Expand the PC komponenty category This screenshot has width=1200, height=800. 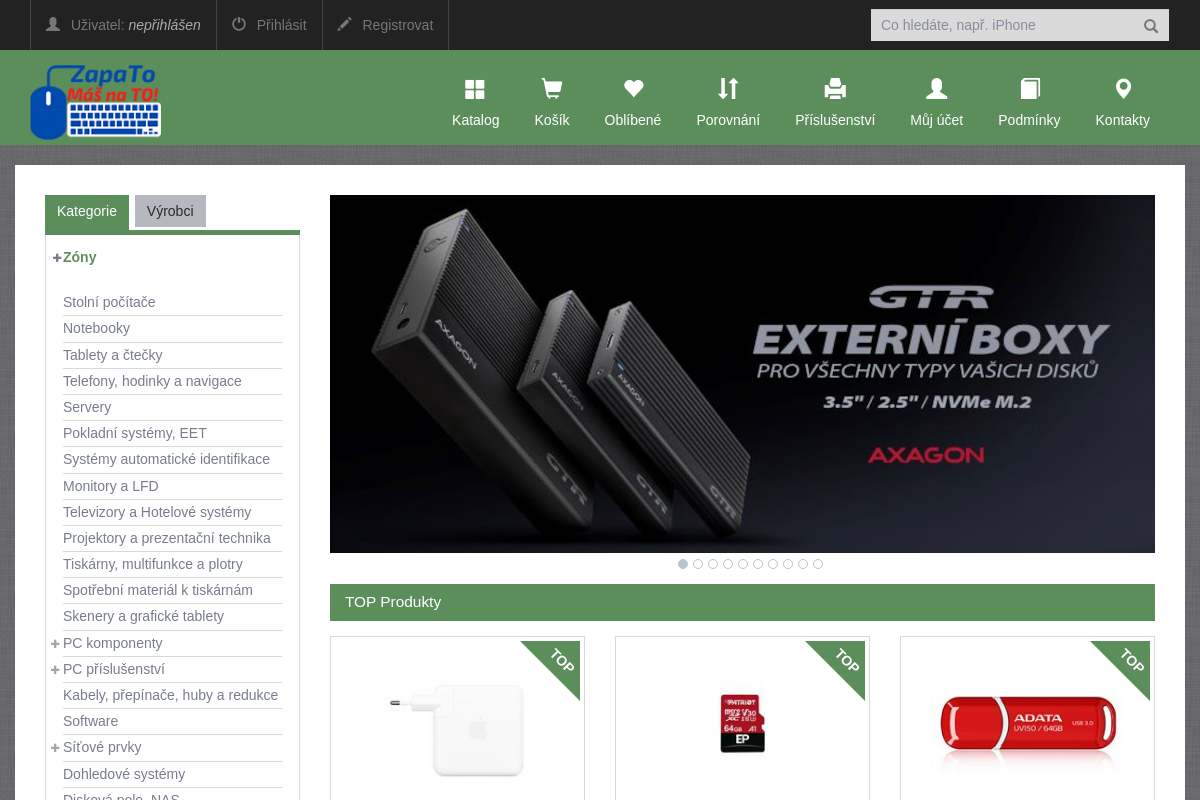pyautogui.click(x=56, y=643)
